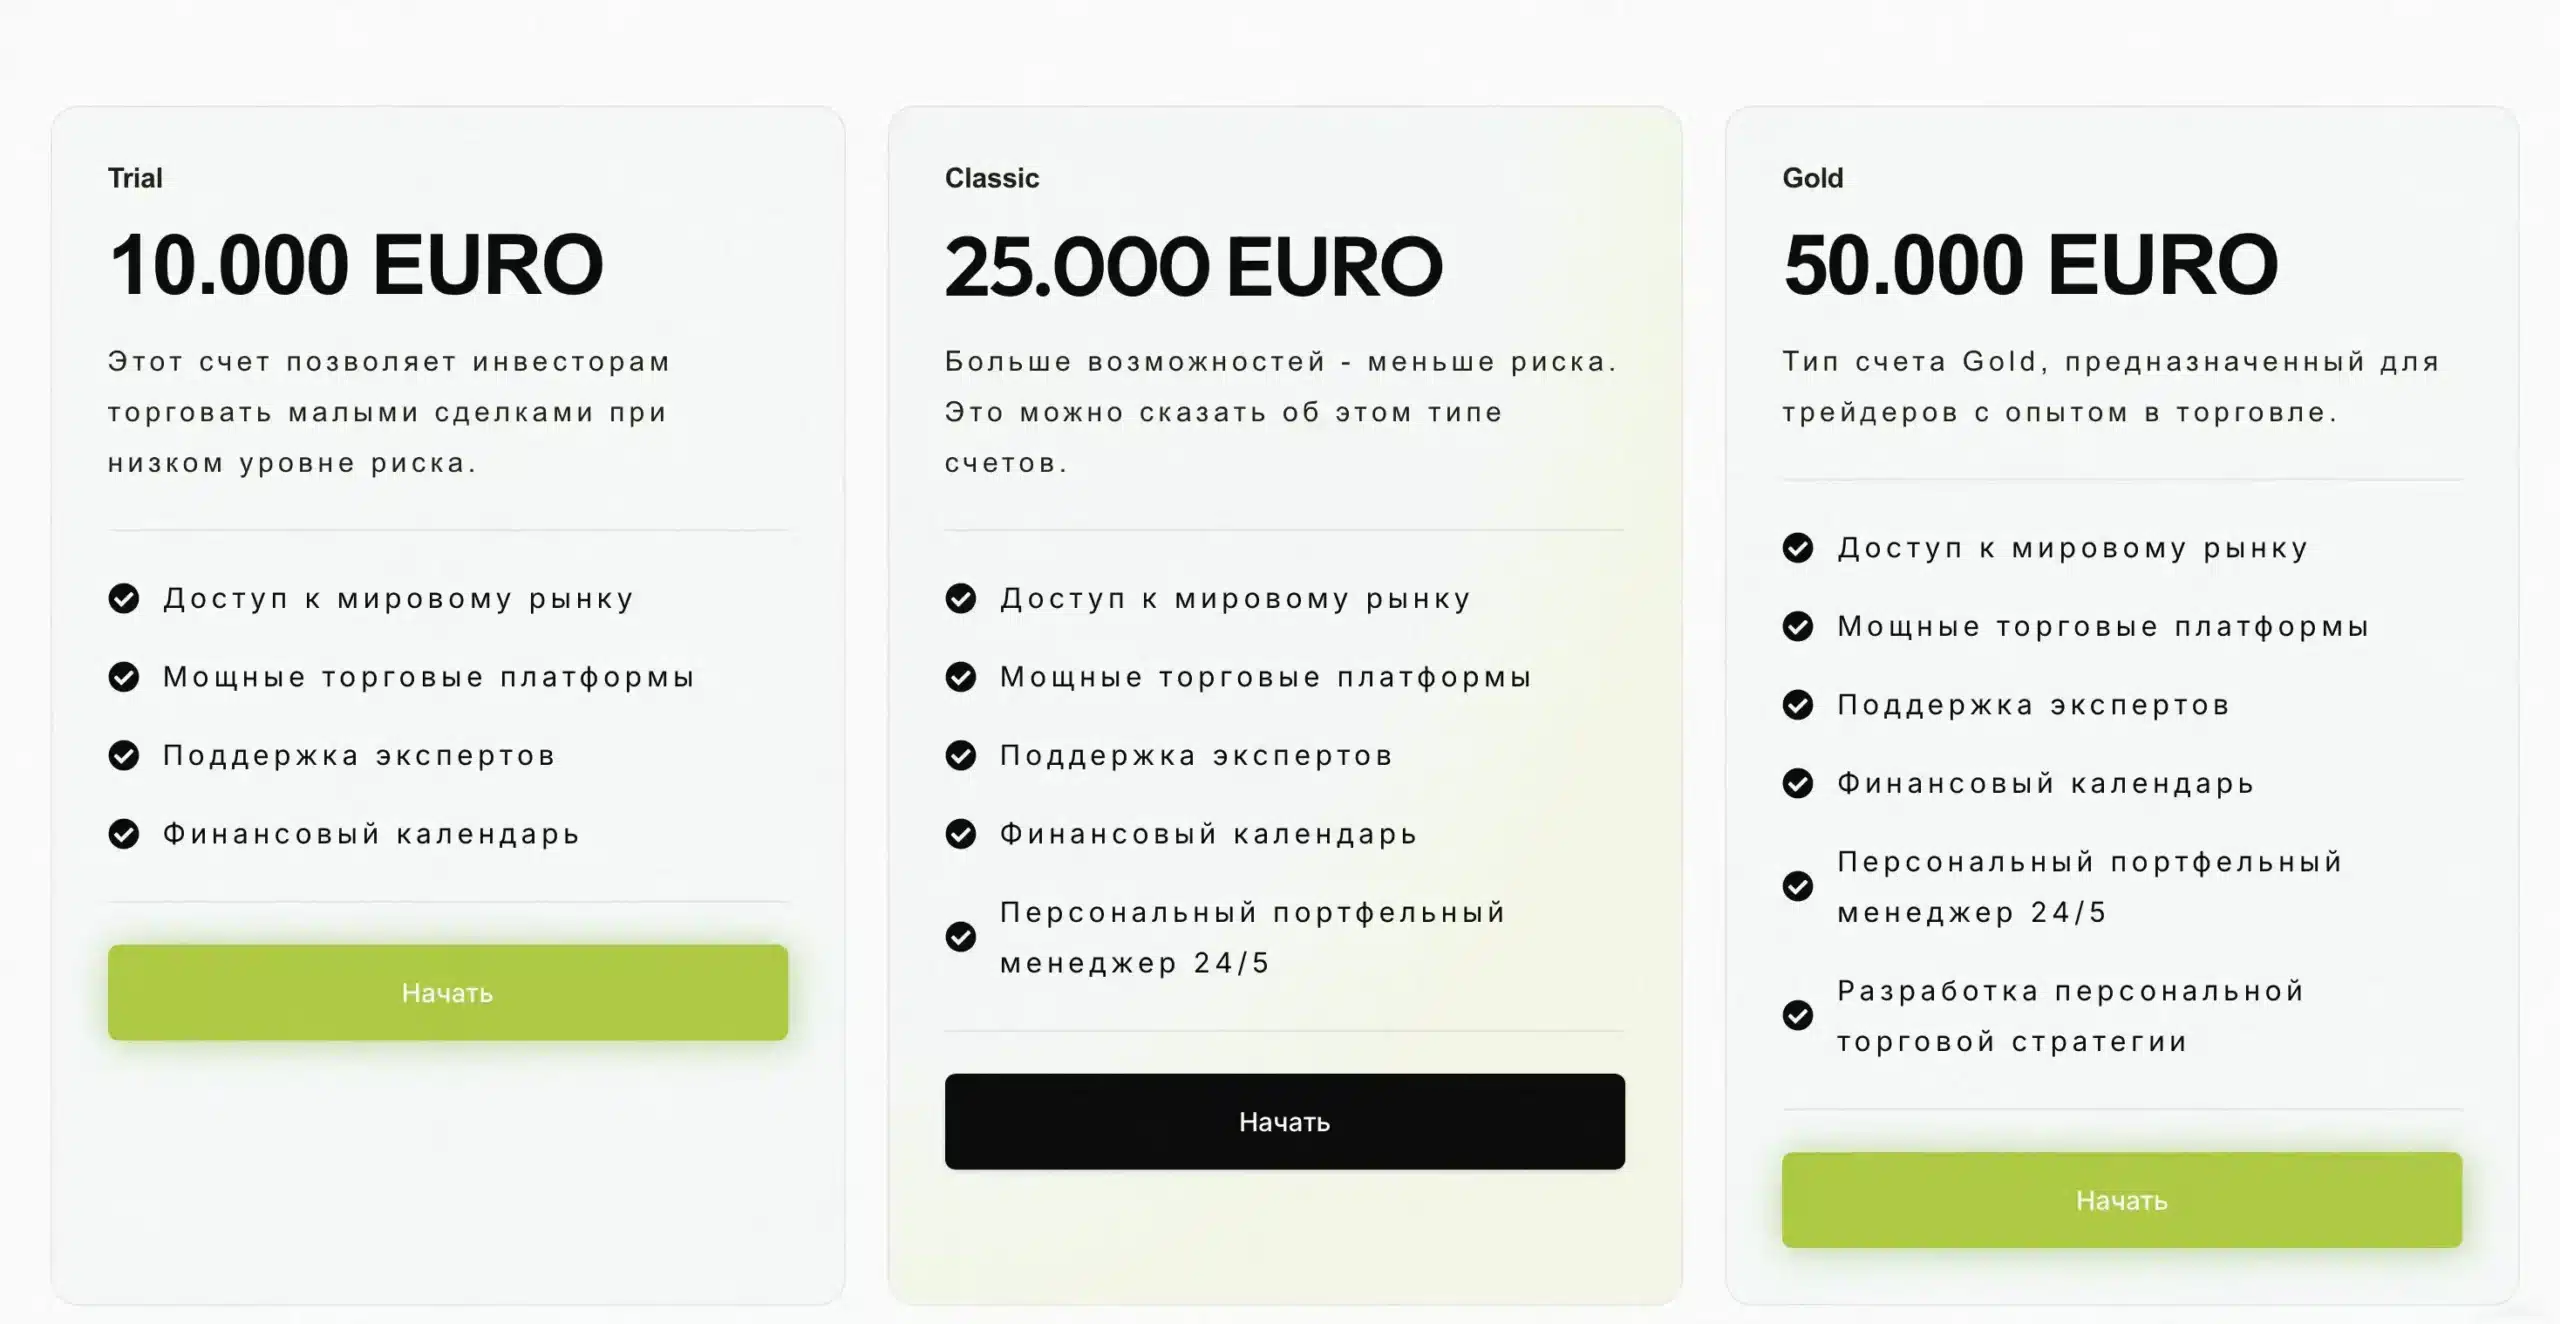Click the 25.000 EURO price heading
This screenshot has width=2560, height=1324.
[x=1194, y=267]
